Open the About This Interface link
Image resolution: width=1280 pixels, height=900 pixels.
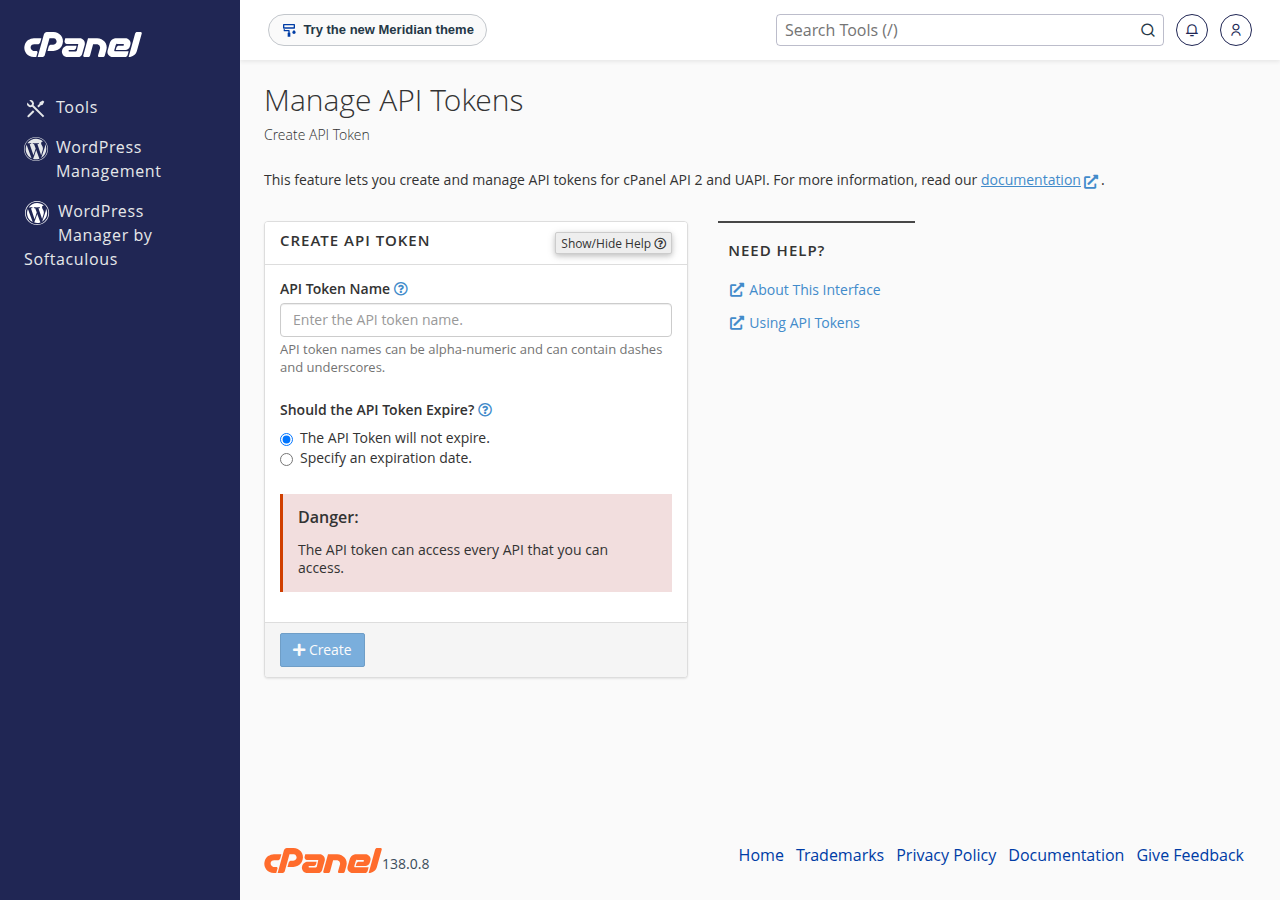(x=815, y=290)
